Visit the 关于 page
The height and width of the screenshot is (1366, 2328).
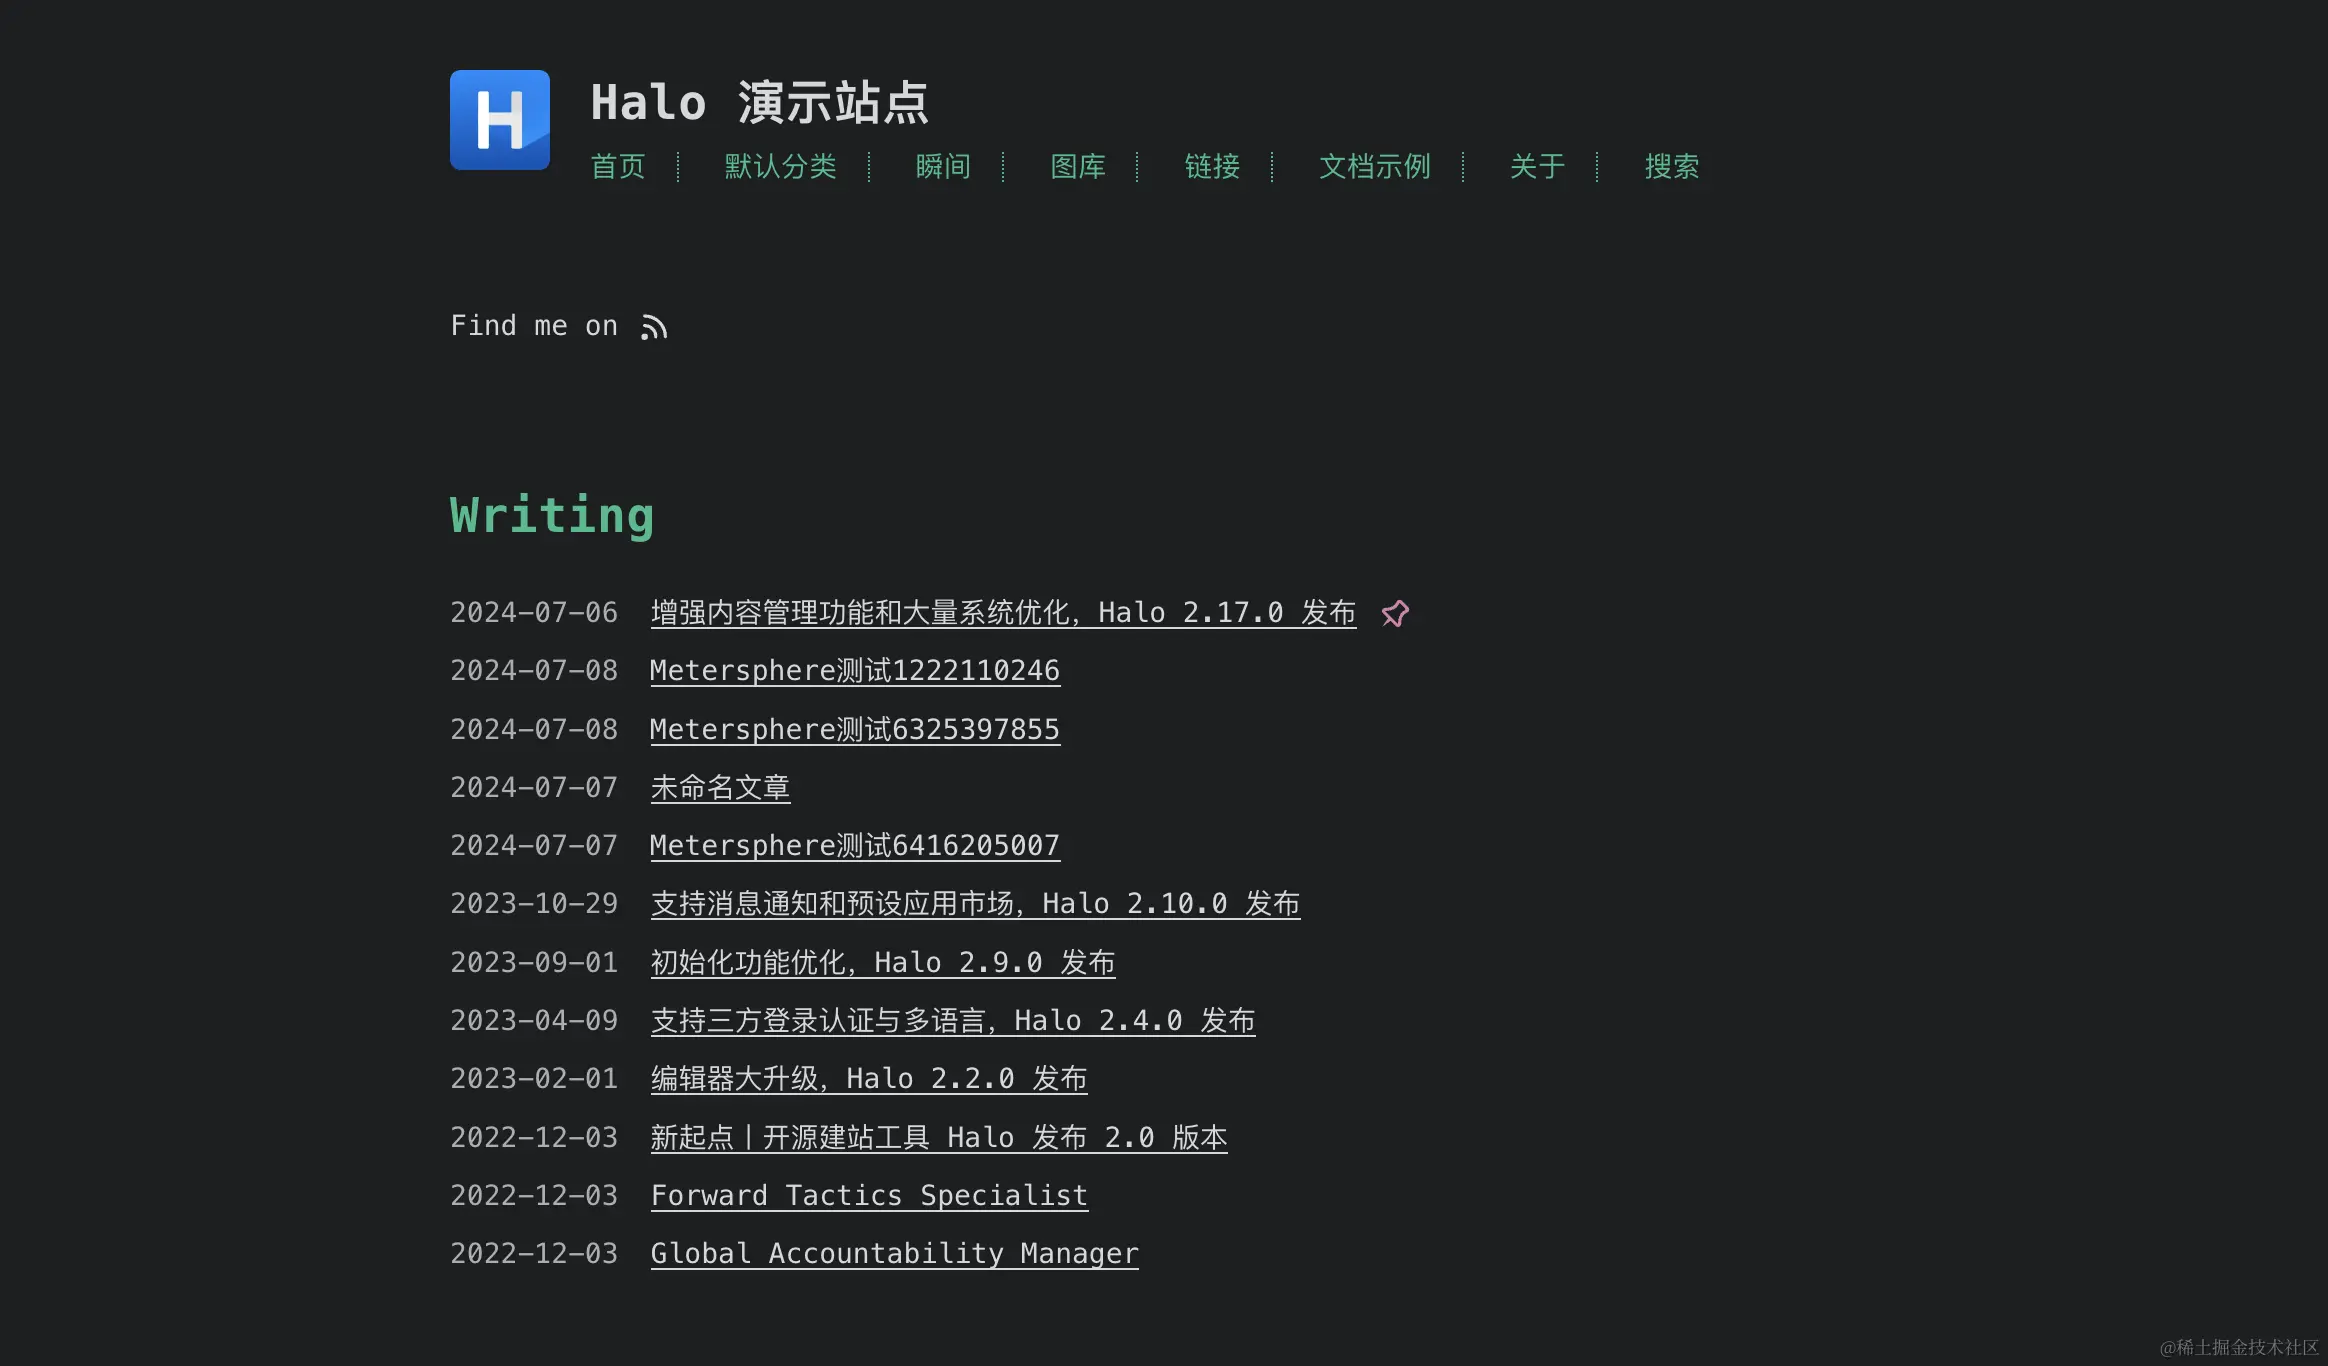1537,166
